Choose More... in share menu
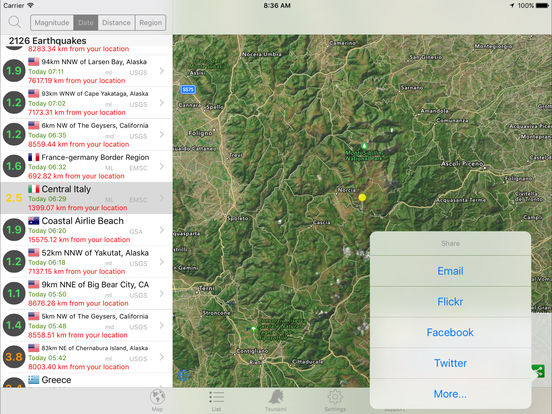This screenshot has height=414, width=552. tap(450, 394)
